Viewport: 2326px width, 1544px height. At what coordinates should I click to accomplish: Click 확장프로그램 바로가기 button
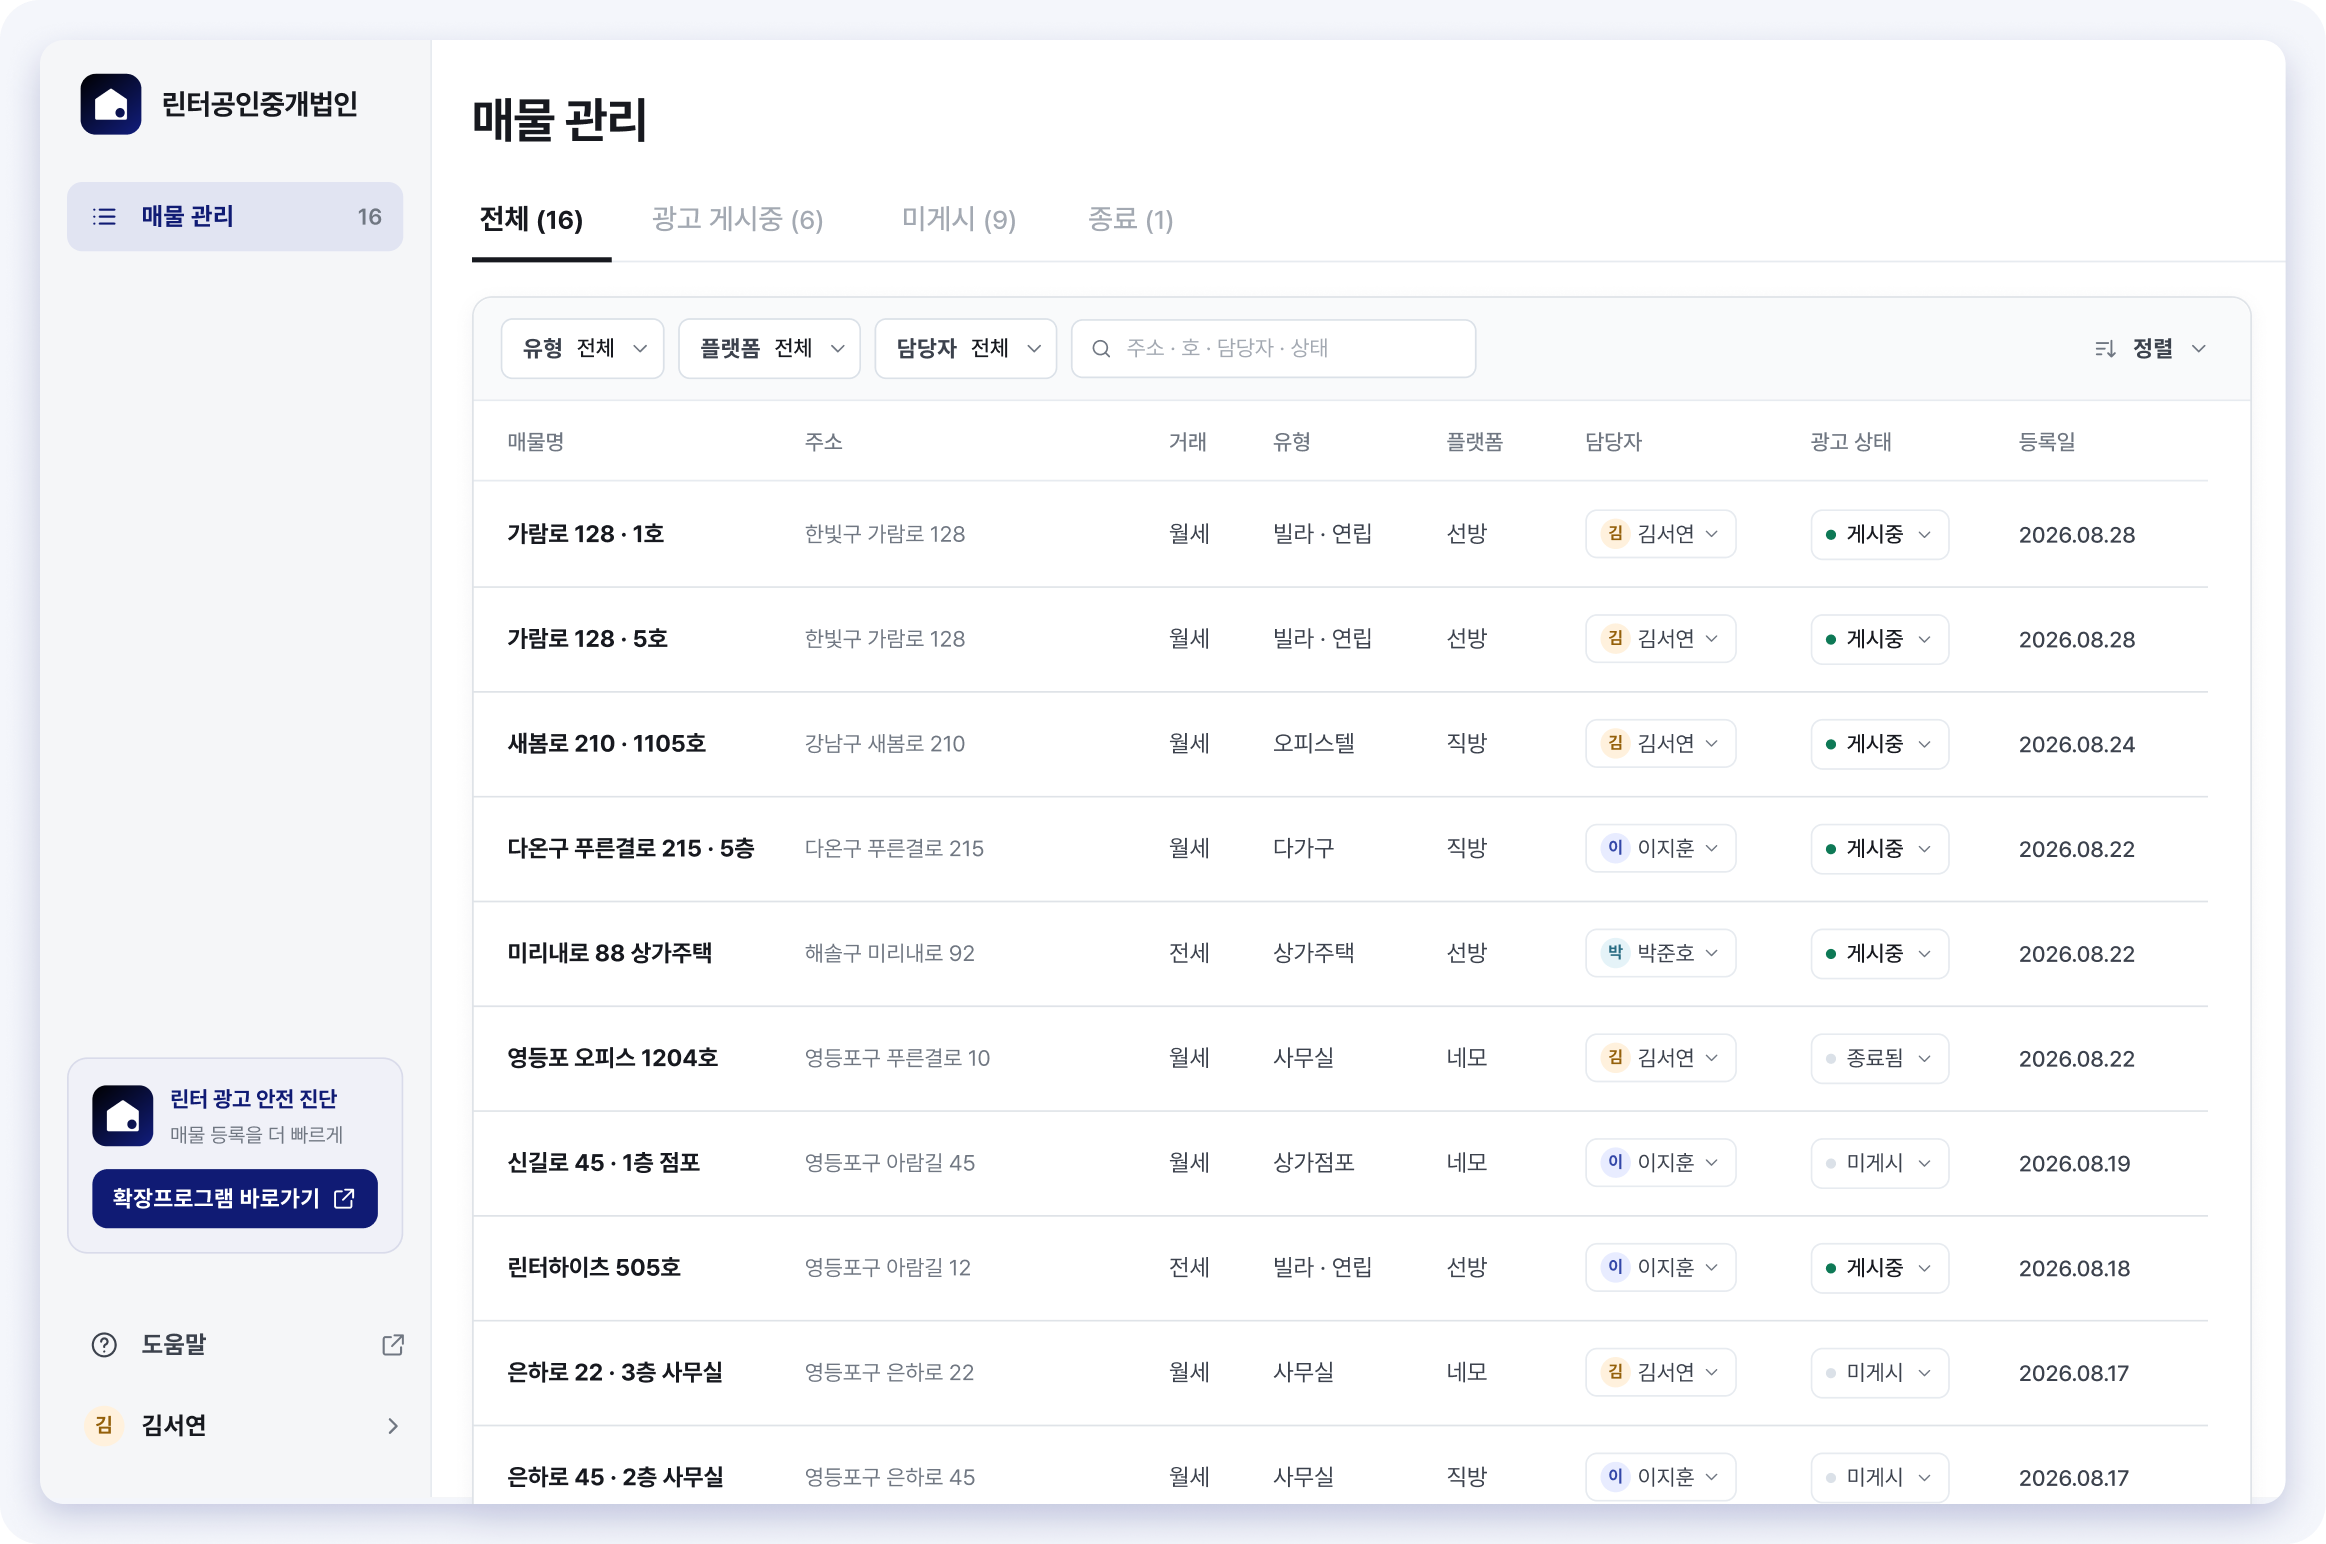pos(235,1198)
